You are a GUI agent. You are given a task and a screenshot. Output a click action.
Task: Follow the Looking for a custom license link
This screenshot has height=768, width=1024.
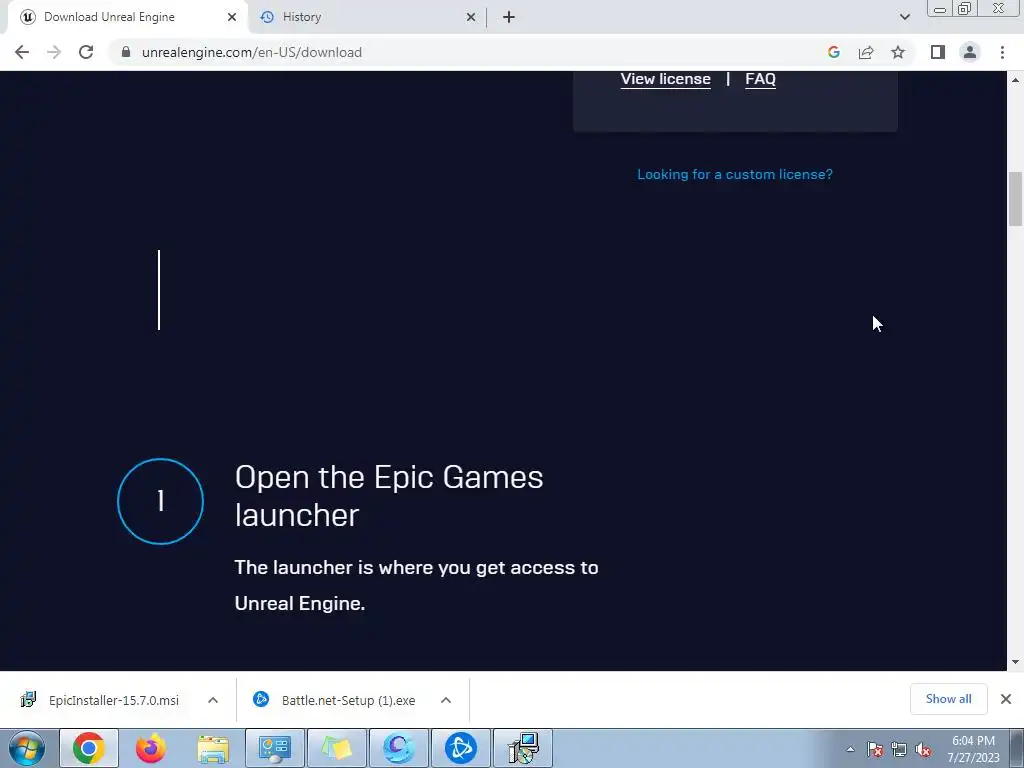point(735,174)
